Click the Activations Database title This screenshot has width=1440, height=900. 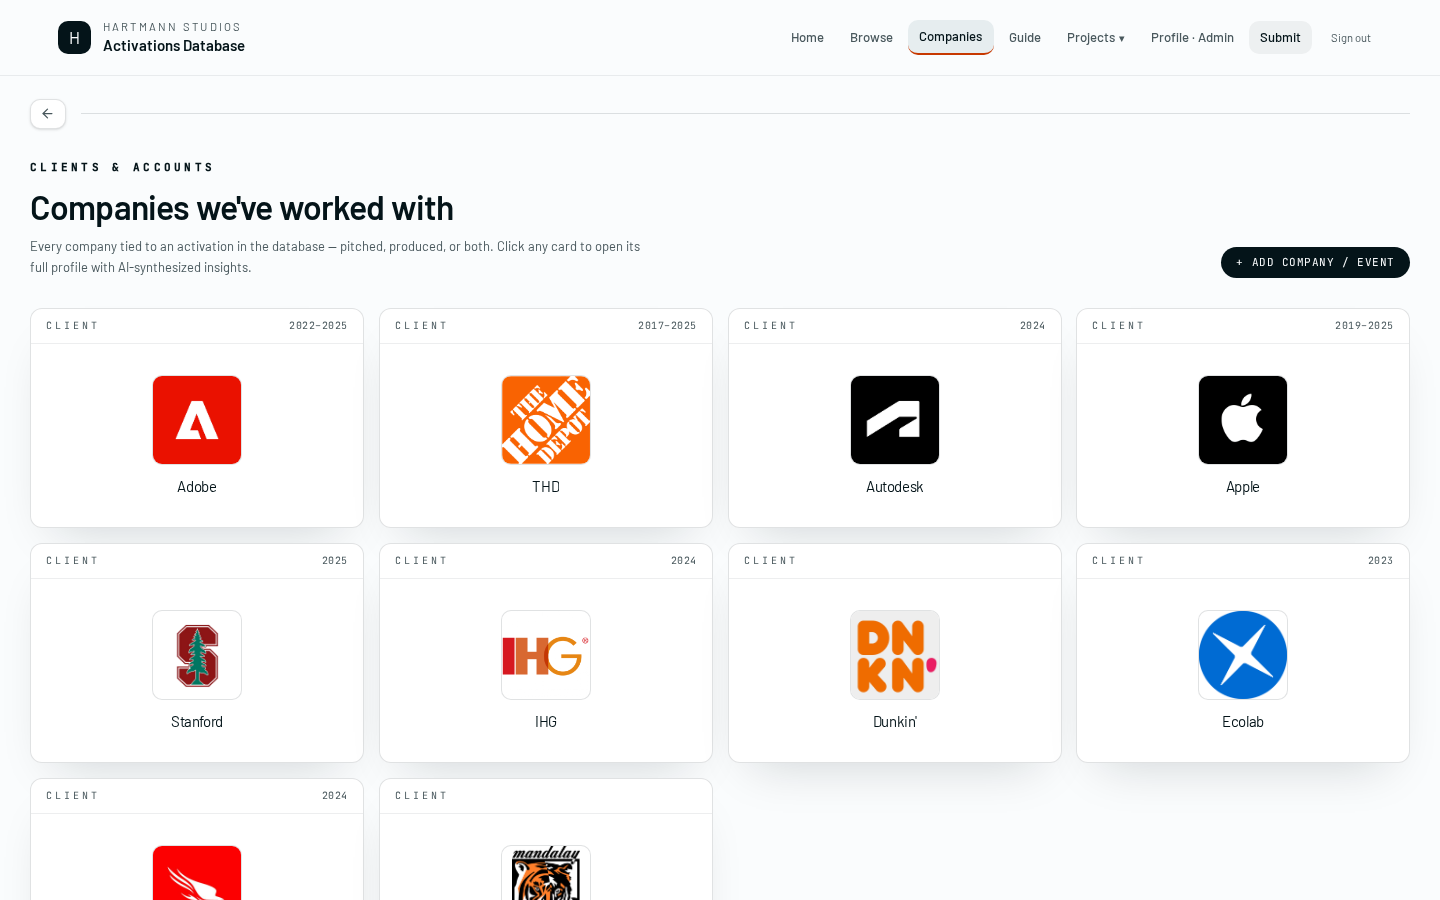(x=174, y=46)
